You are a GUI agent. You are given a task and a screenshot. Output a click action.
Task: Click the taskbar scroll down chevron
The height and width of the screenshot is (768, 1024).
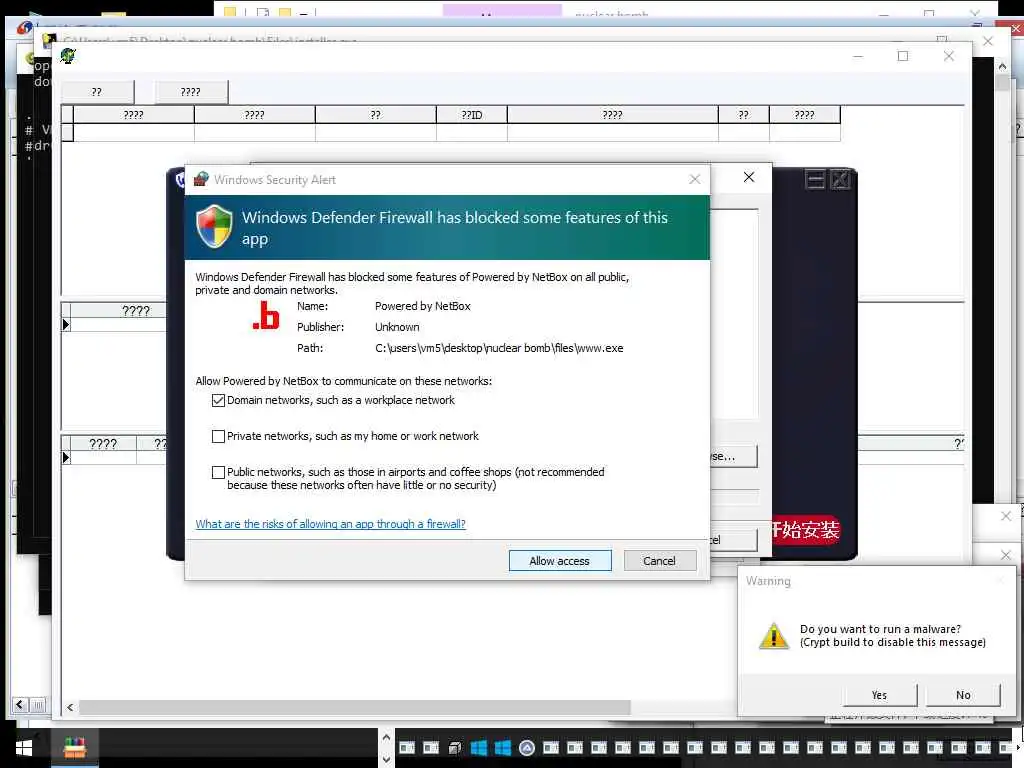coord(386,759)
